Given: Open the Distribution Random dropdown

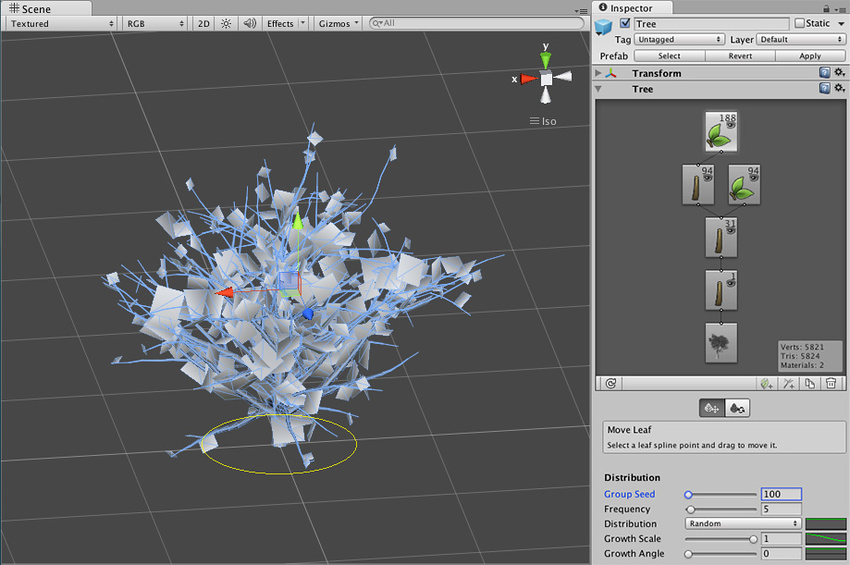Looking at the screenshot, I should [743, 524].
